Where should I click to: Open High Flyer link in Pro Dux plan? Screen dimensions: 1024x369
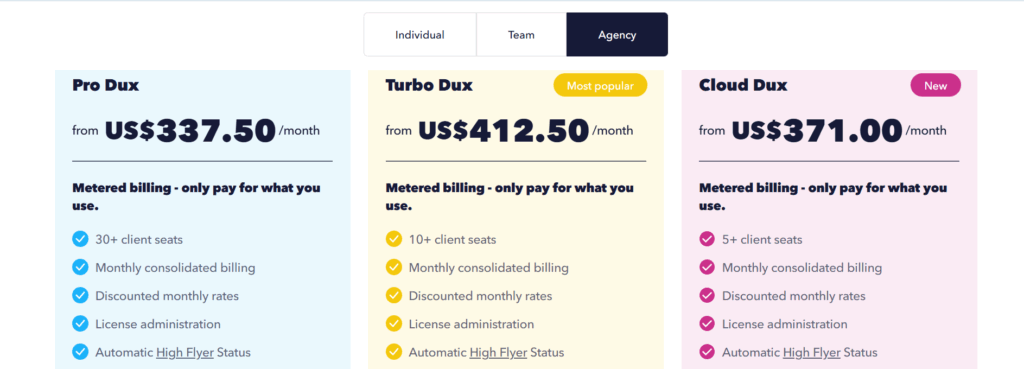[185, 353]
